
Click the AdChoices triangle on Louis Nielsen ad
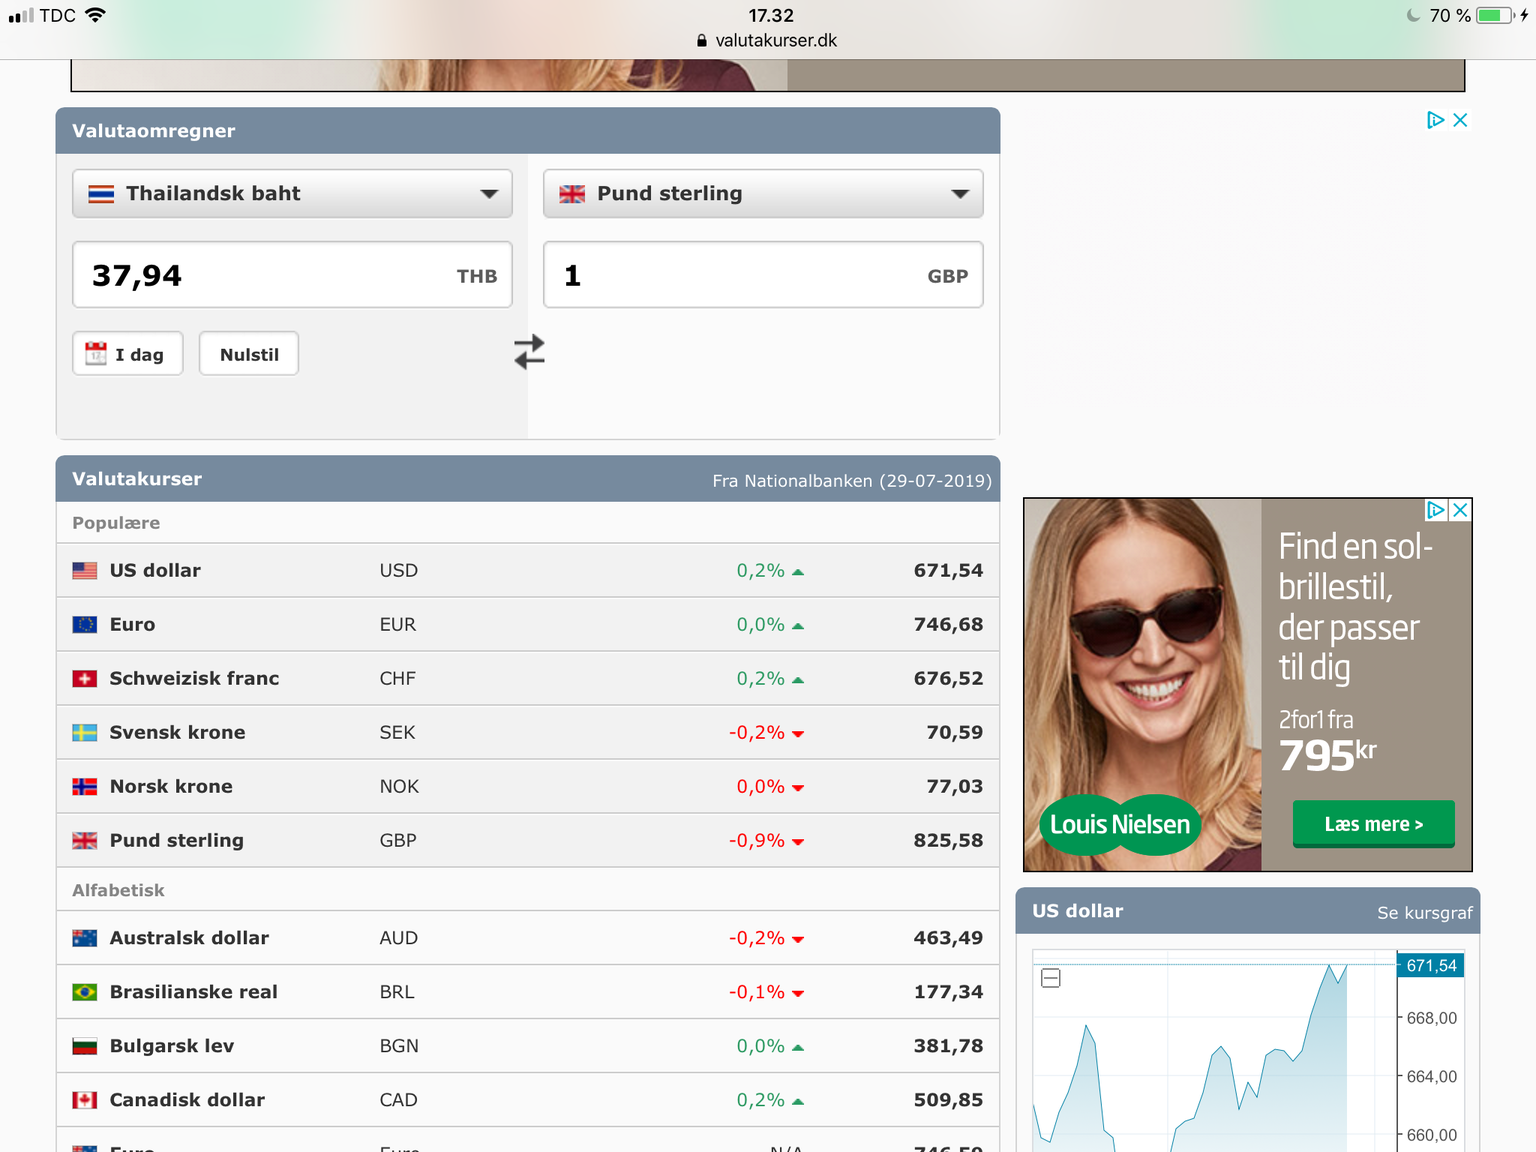click(1436, 510)
